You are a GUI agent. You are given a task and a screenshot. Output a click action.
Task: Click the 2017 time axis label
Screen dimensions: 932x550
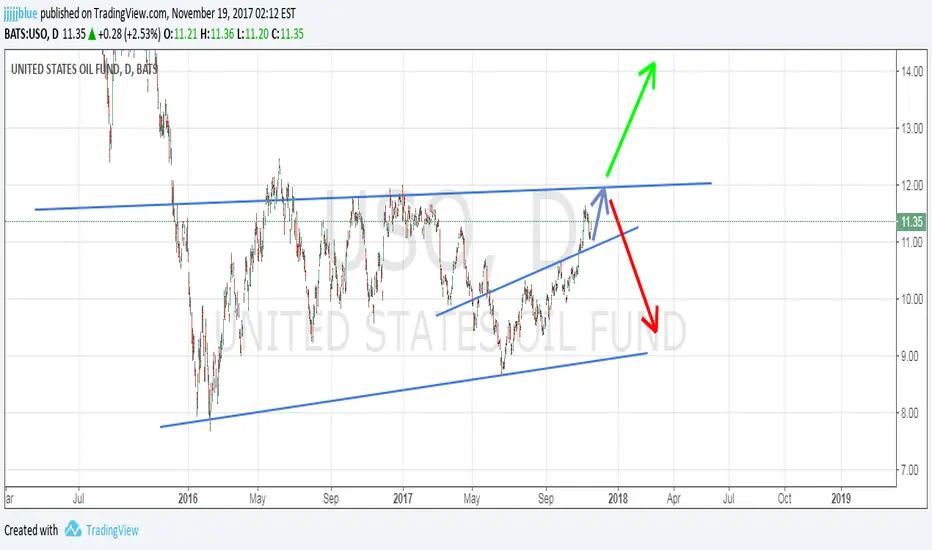click(403, 498)
